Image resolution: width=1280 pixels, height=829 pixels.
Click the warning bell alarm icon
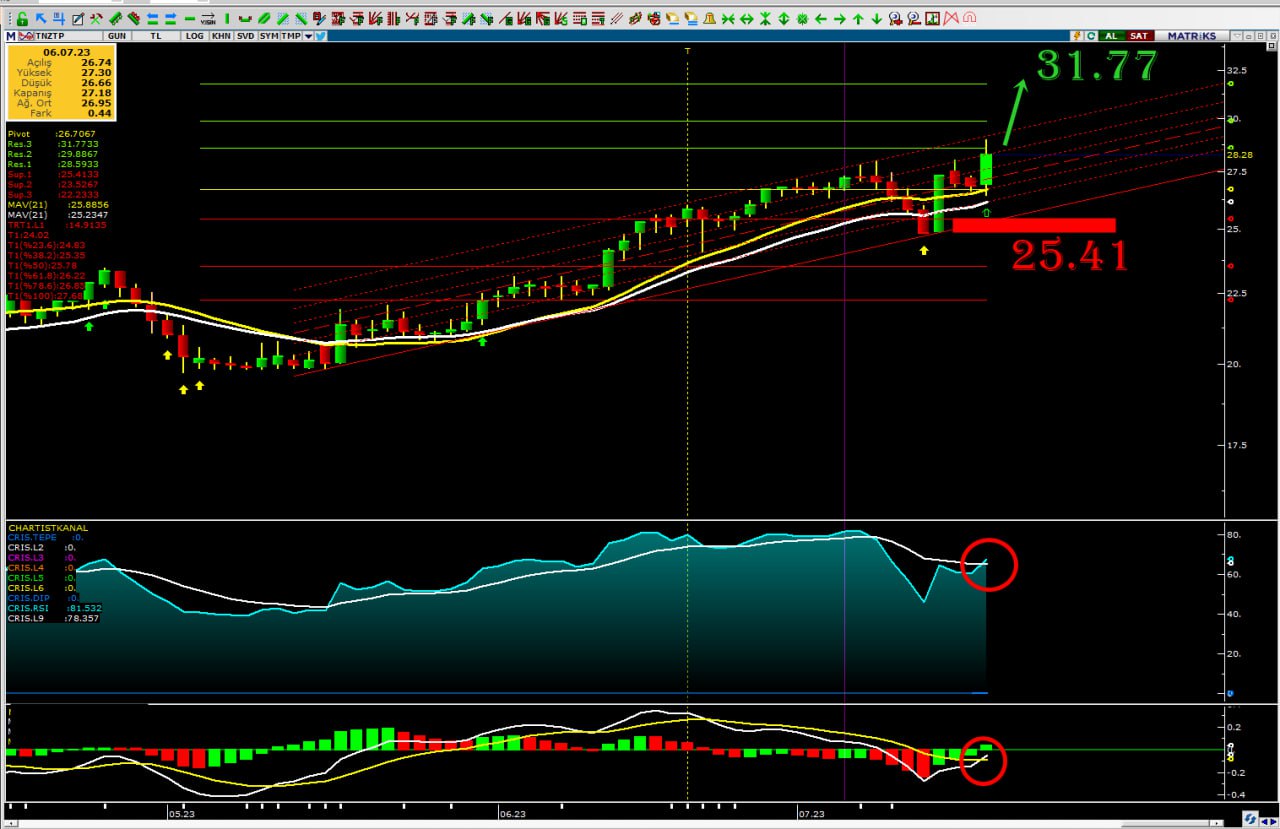[708, 19]
